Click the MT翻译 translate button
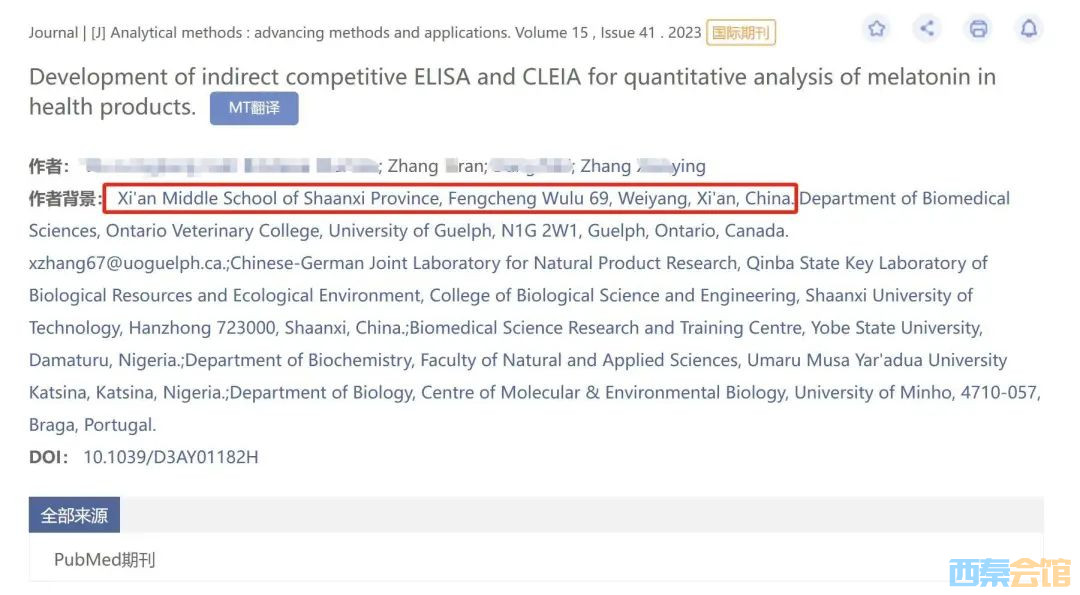Viewport: 1080px width, 595px height. (254, 108)
